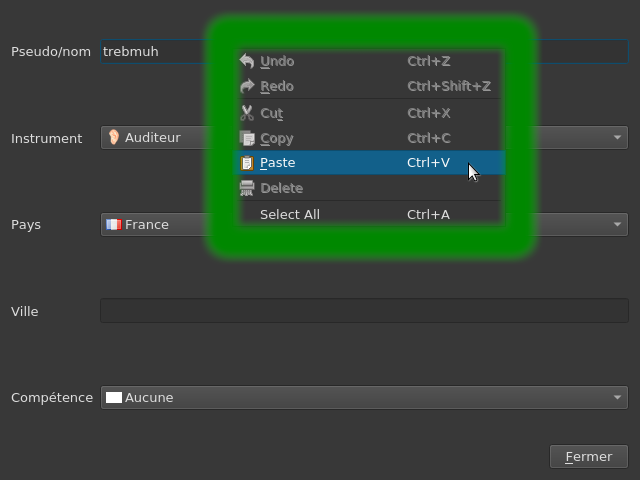Click the Ctrl+Shift+Z shortcut text
The width and height of the screenshot is (640, 480).
click(449, 86)
